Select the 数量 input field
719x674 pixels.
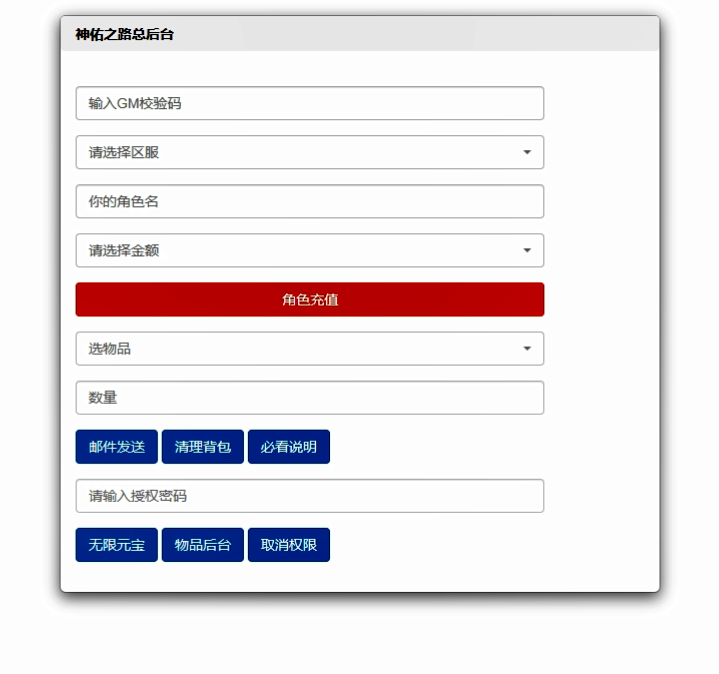click(x=310, y=398)
